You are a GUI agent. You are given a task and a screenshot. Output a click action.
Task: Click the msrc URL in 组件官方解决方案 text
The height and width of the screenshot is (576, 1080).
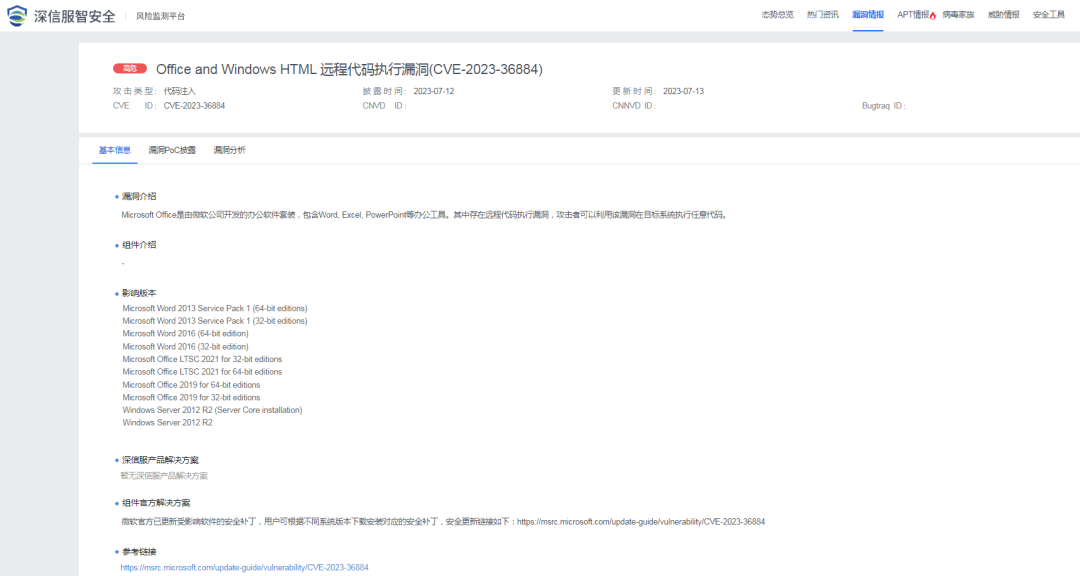tap(641, 522)
